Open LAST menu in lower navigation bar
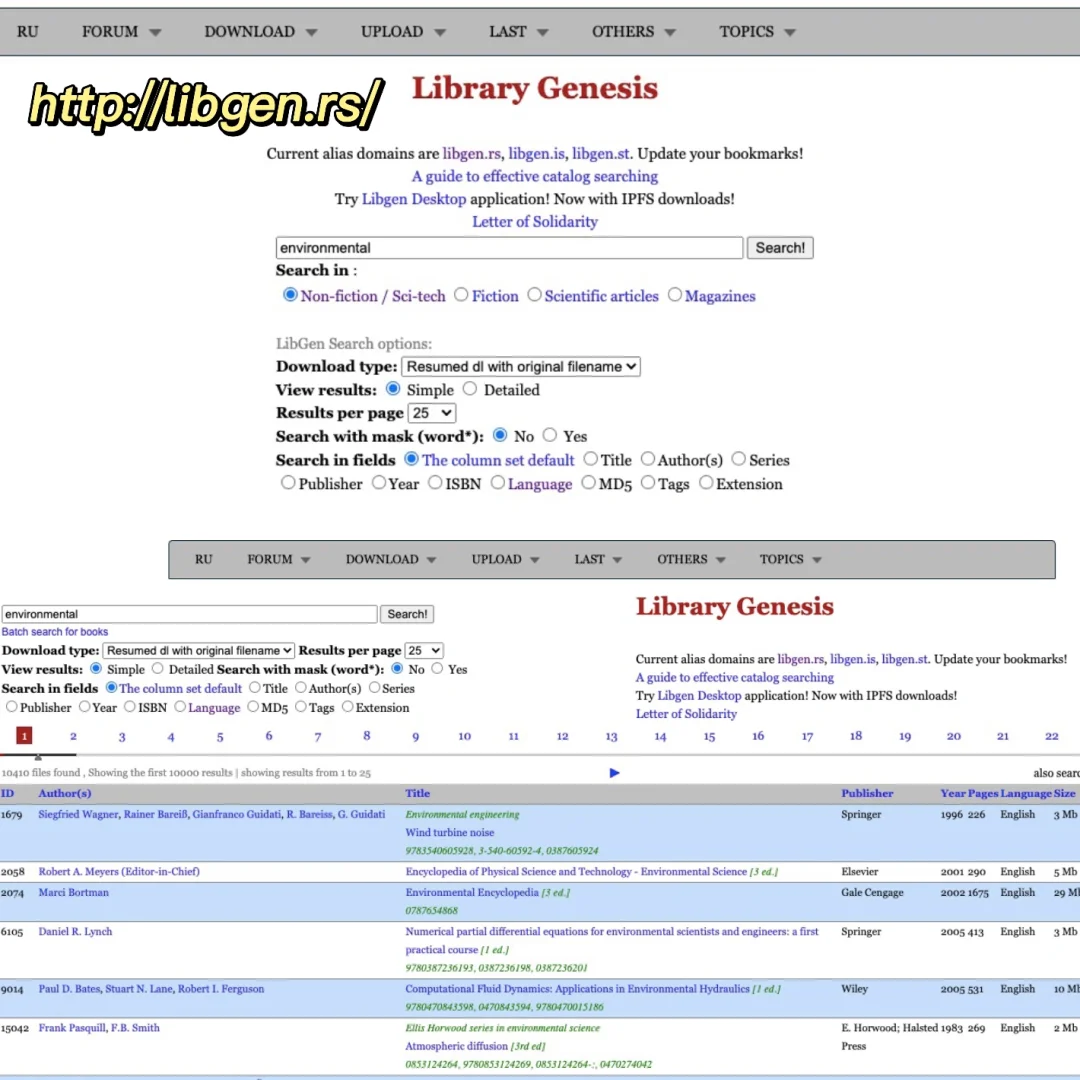 (x=598, y=559)
